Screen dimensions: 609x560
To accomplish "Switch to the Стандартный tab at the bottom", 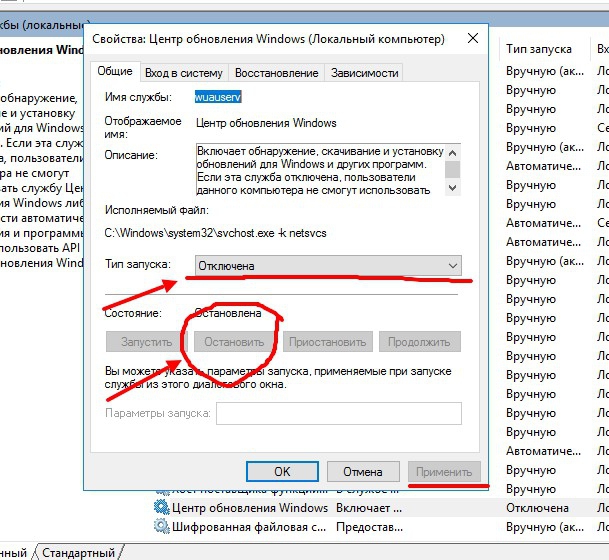I will 78,552.
